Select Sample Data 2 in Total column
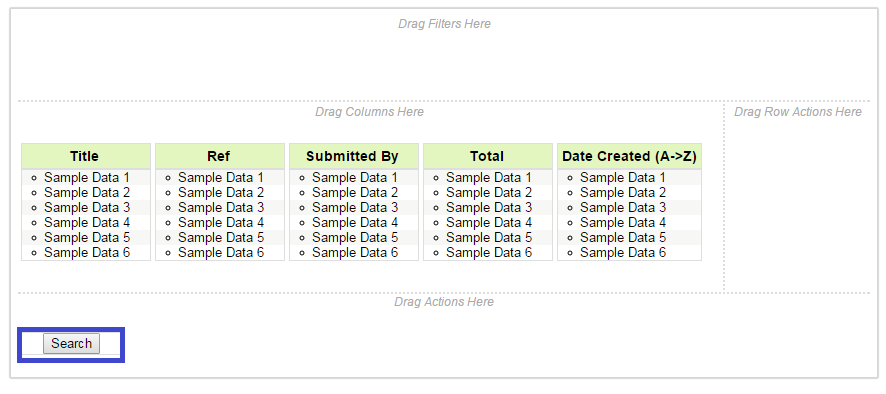Viewport: 886px width, 394px height. click(x=489, y=193)
